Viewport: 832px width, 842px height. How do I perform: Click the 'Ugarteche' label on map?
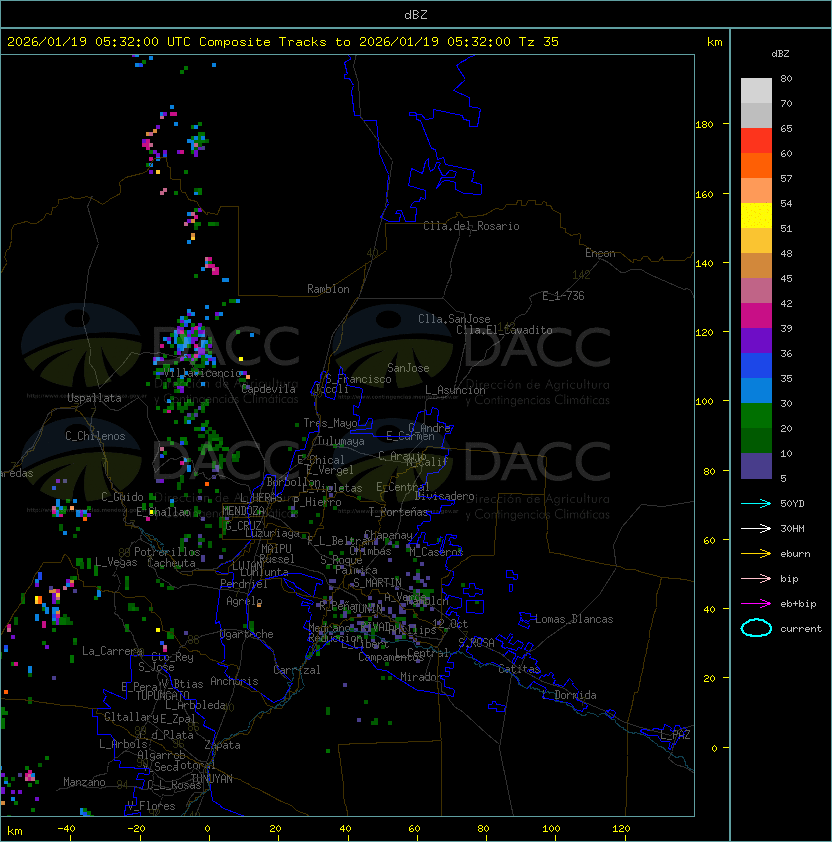tap(247, 634)
